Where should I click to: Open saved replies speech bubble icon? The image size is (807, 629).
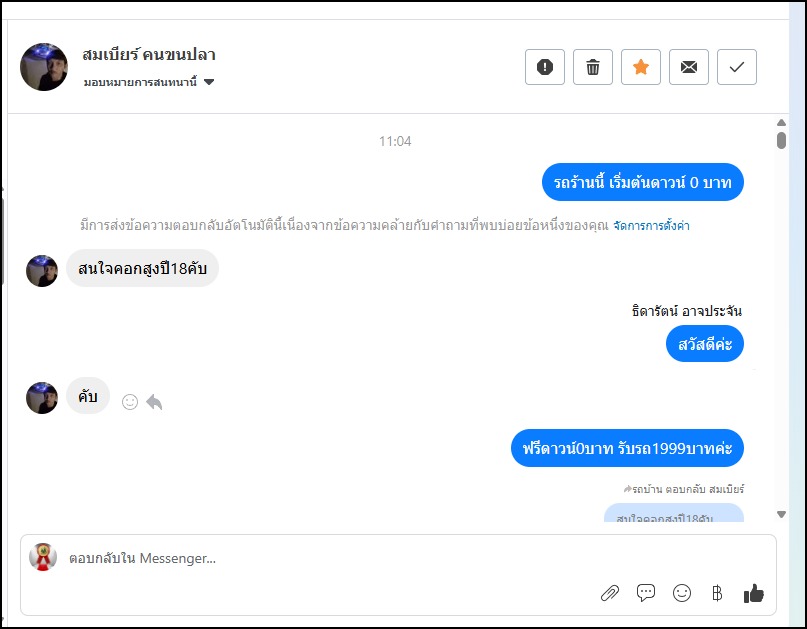(x=646, y=593)
